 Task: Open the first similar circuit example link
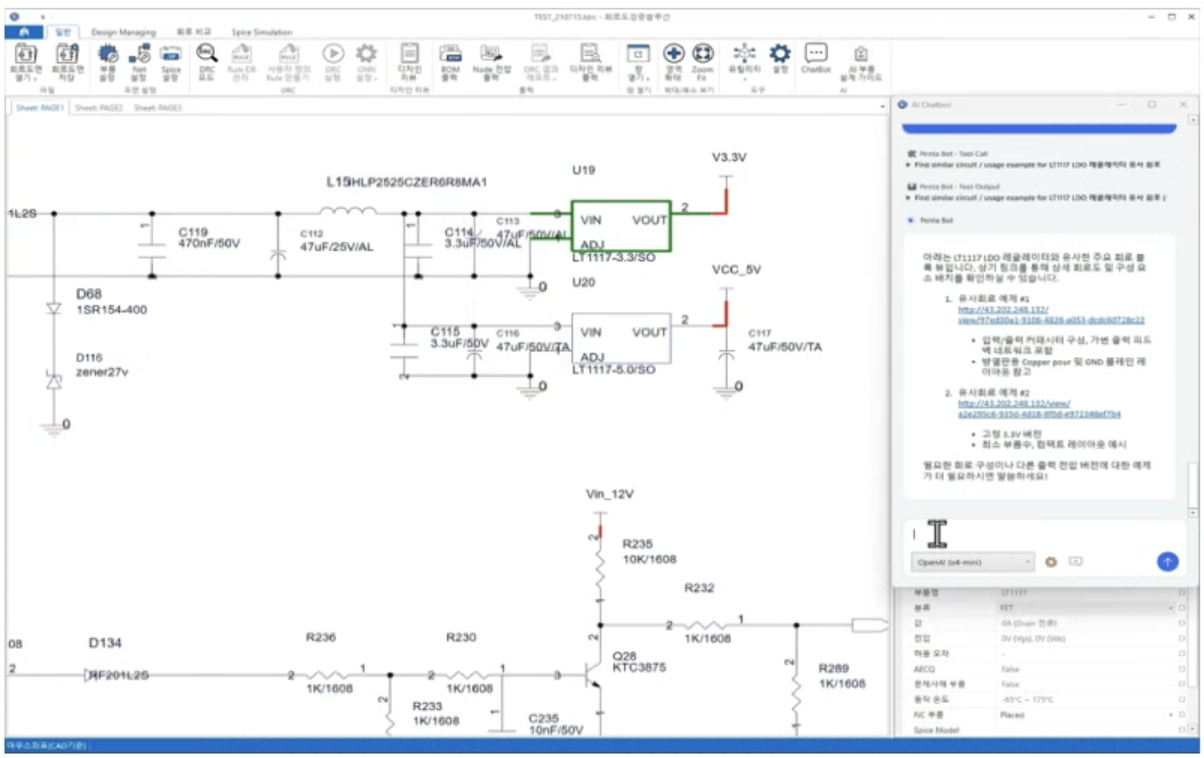pyautogui.click(x=1050, y=315)
